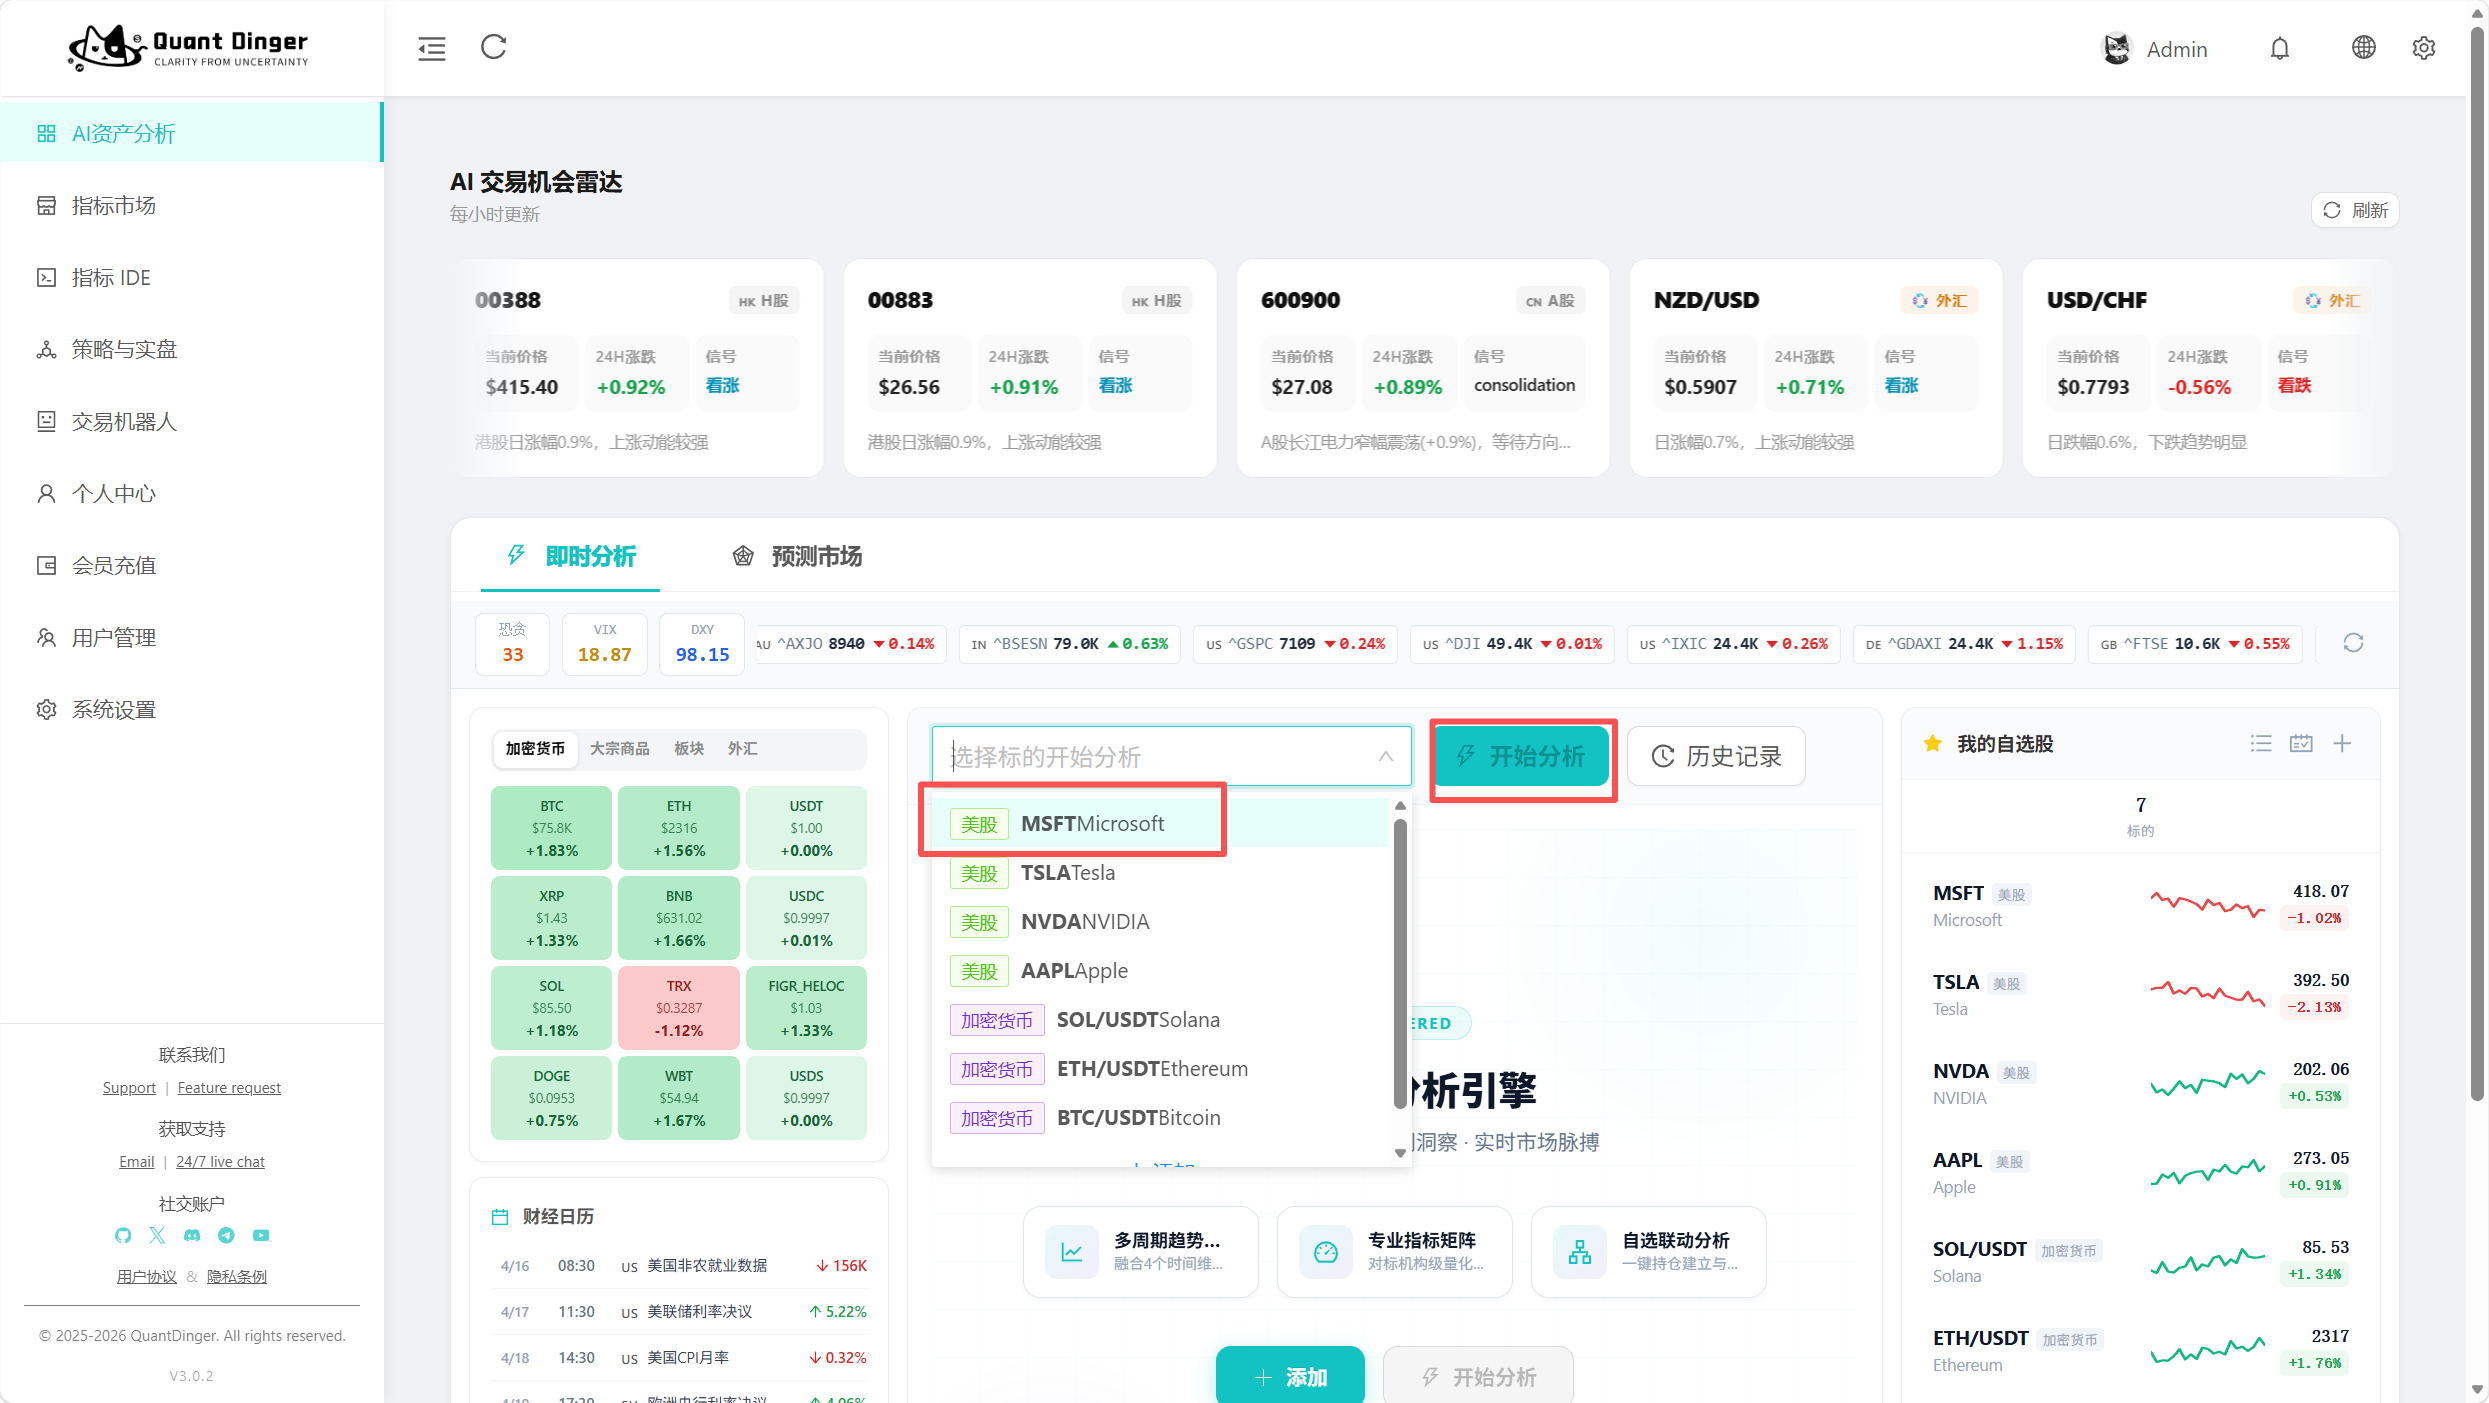Open the 24/7 live chat link

[220, 1162]
